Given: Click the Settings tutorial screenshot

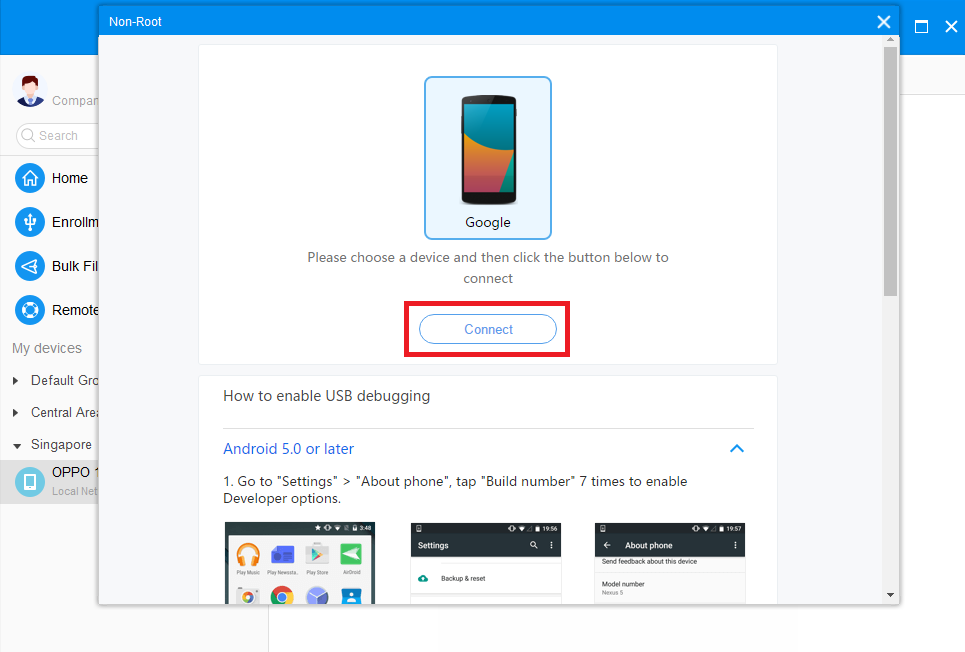Looking at the screenshot, I should click(486, 563).
